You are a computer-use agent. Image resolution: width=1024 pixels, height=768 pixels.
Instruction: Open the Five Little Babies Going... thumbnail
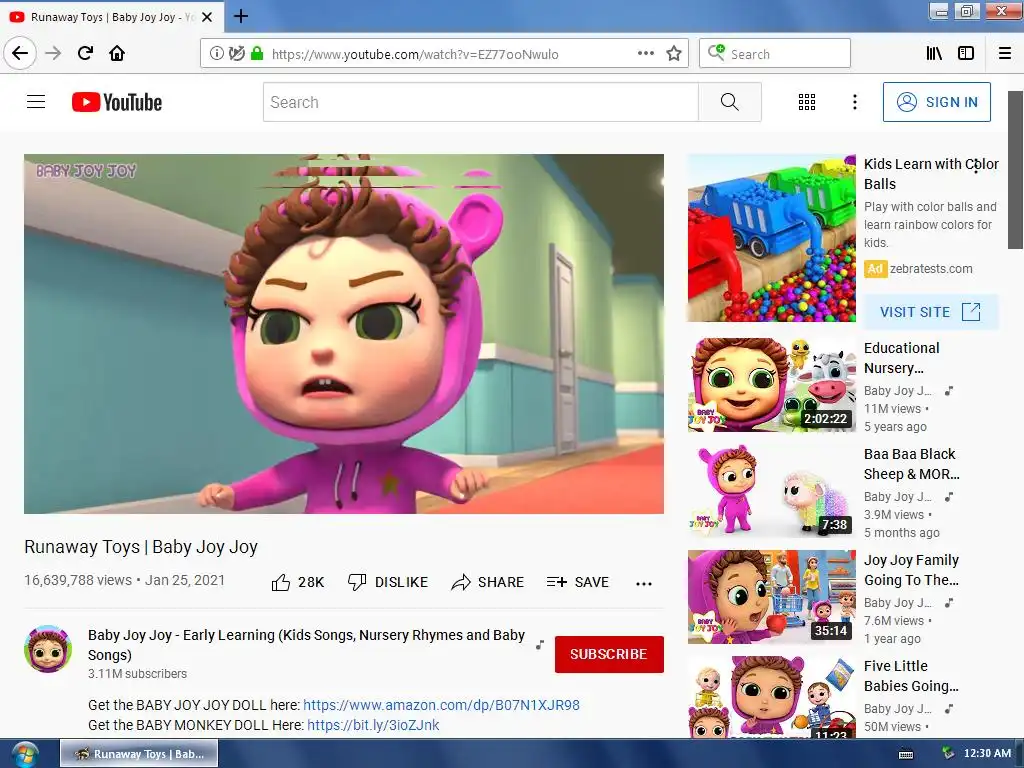(x=771, y=697)
